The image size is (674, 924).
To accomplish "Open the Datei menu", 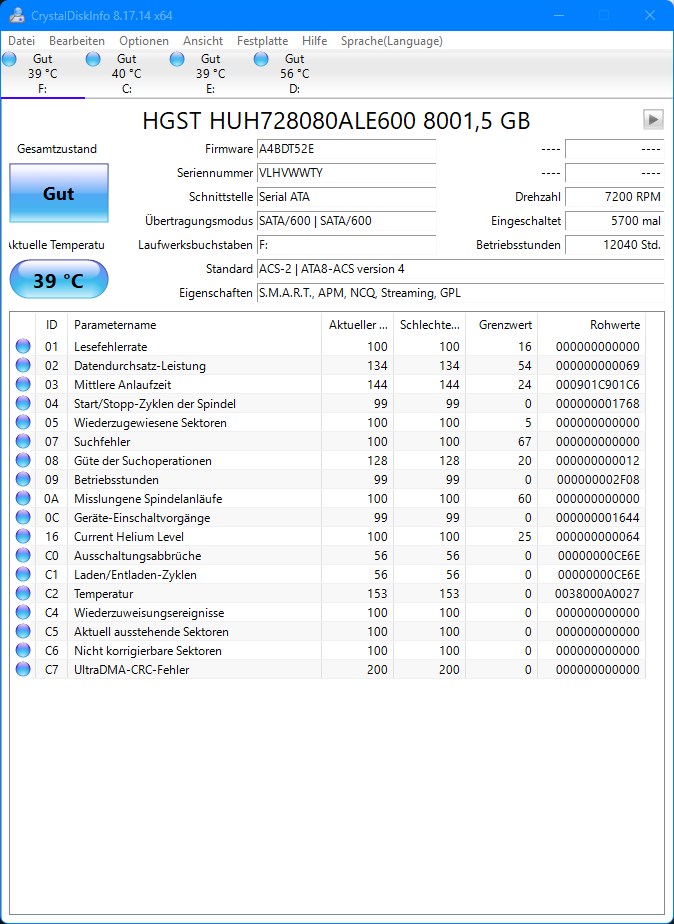I will tap(22, 41).
